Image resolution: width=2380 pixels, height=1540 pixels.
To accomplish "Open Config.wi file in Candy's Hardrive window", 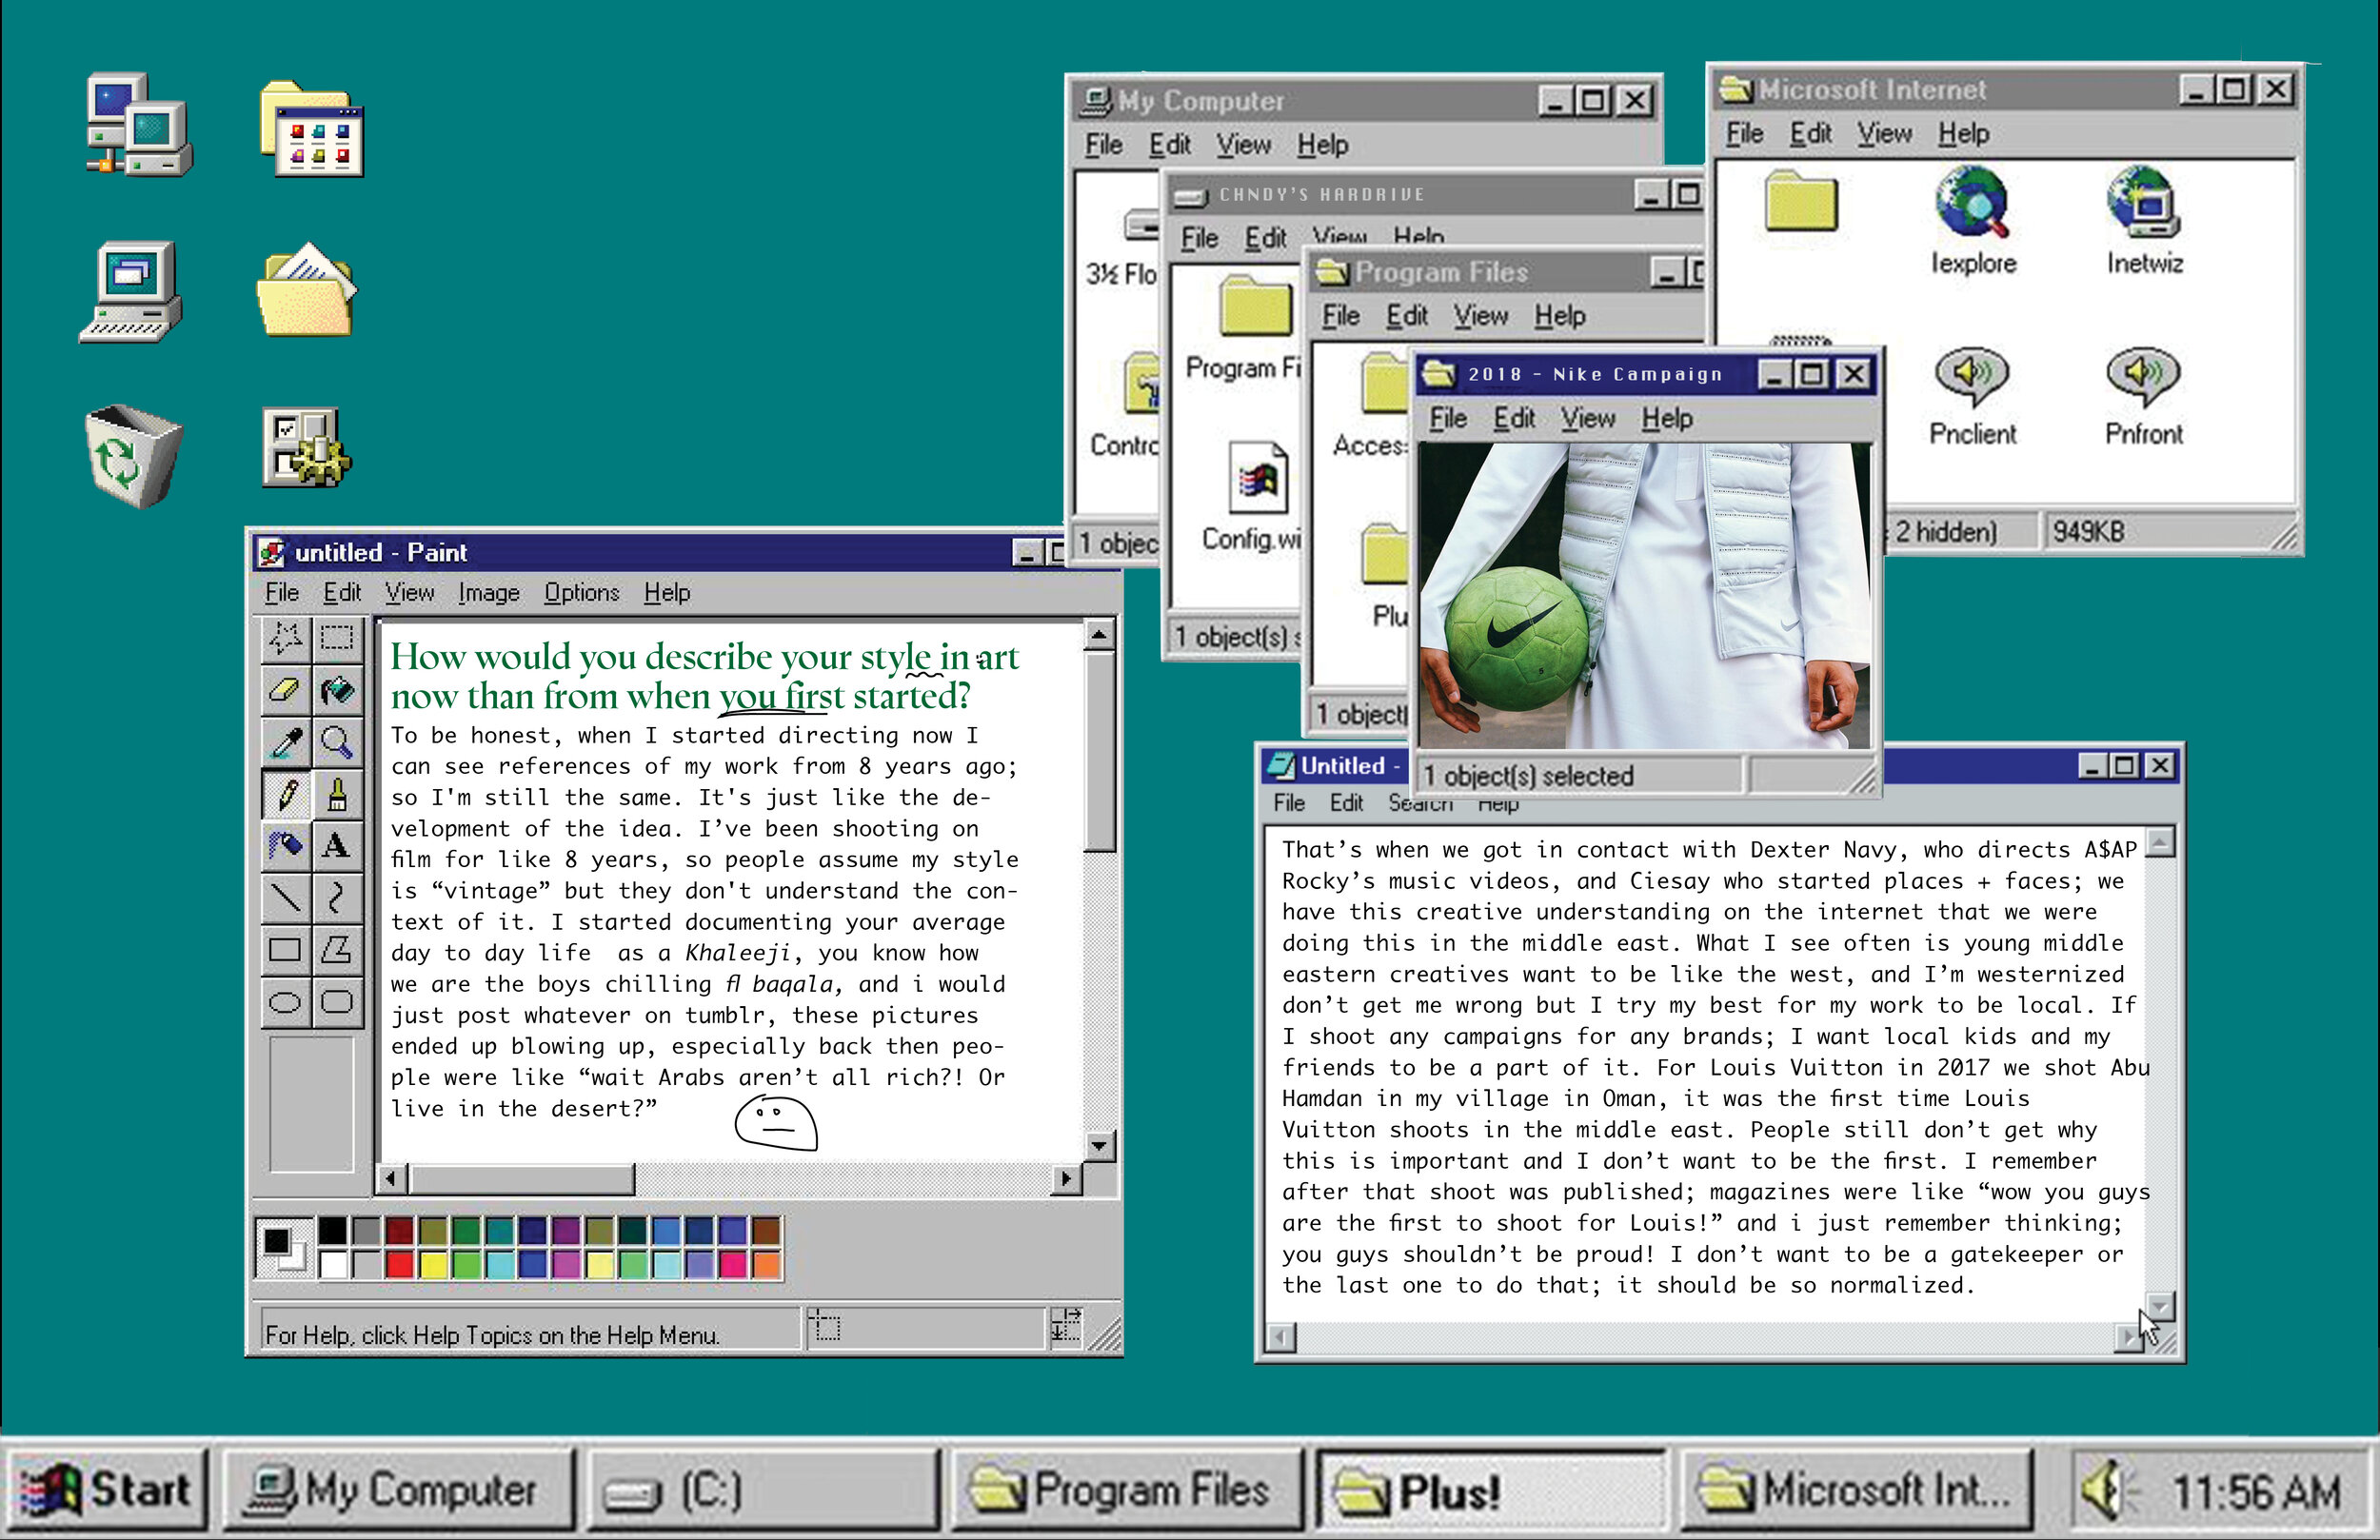I will [x=1254, y=497].
